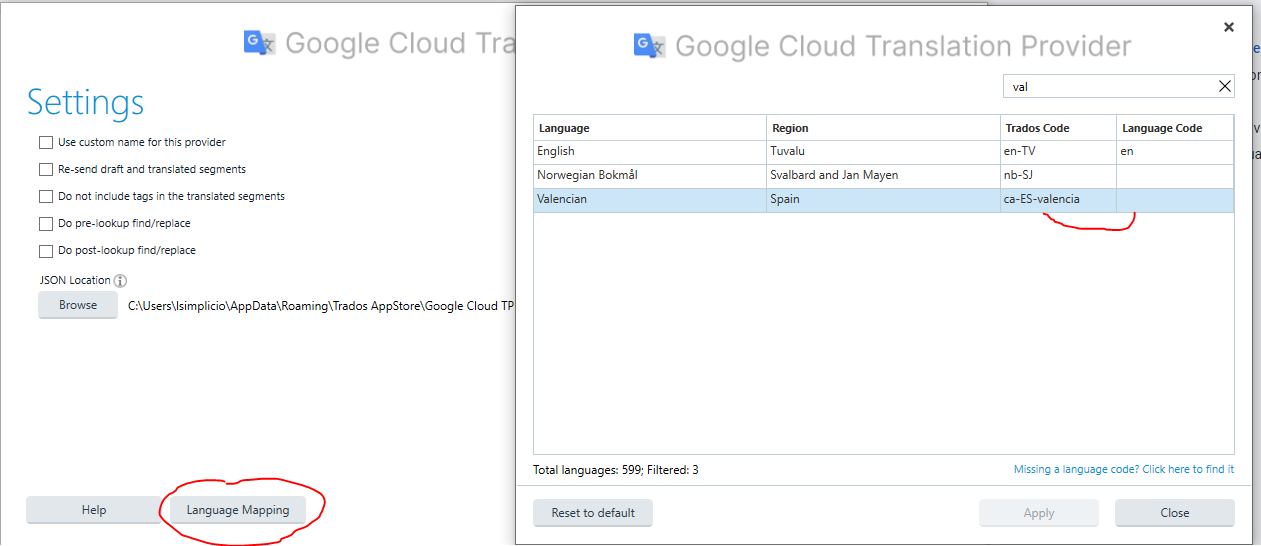
Task: Enable 'Use custom name for this provider' checkbox
Action: point(46,142)
